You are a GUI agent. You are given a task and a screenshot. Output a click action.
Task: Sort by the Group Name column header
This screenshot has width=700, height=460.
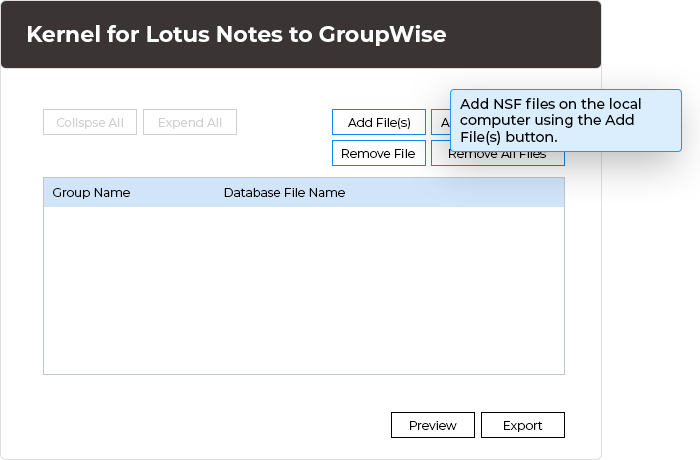pos(91,193)
